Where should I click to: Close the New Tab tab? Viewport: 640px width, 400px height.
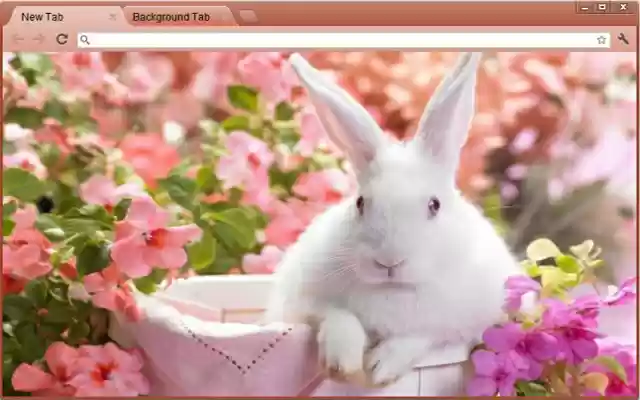click(113, 17)
